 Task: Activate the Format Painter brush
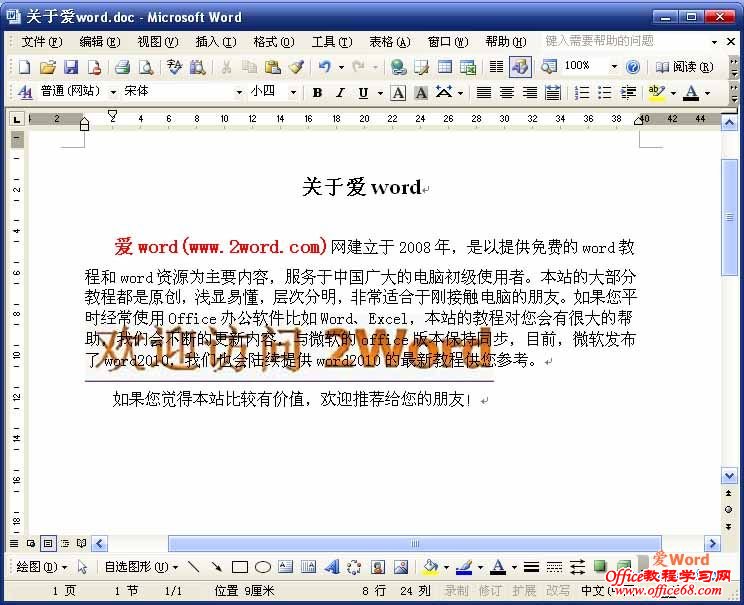coord(296,67)
